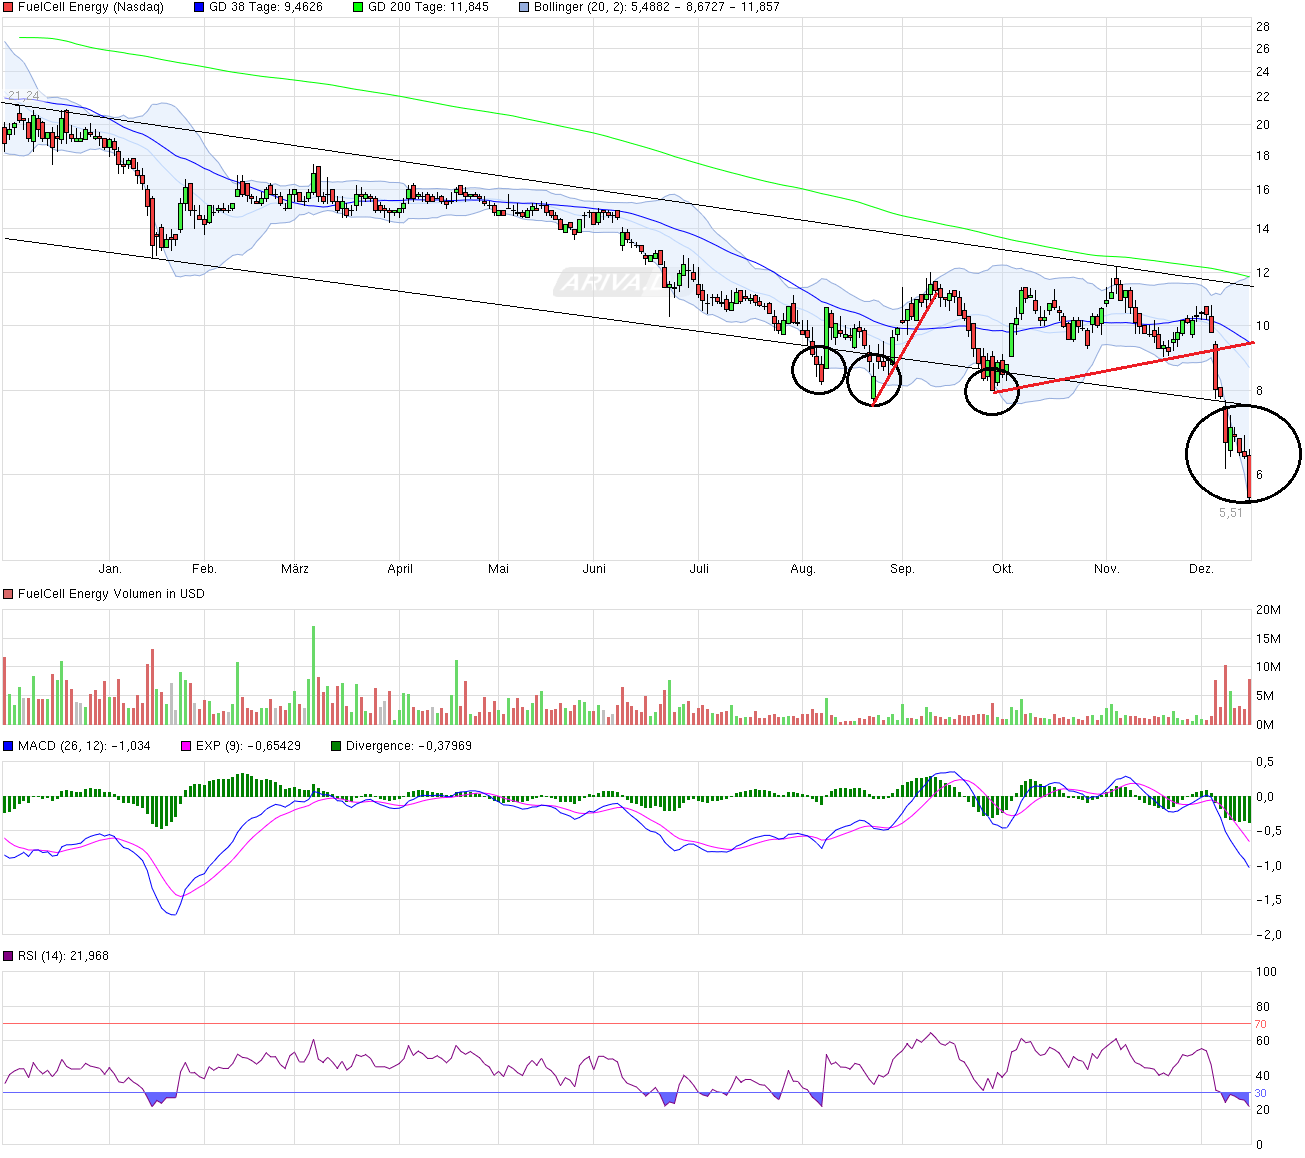This screenshot has width=1305, height=1158.
Task: Click the 40 value on the RSI axis
Action: click(x=1263, y=1076)
